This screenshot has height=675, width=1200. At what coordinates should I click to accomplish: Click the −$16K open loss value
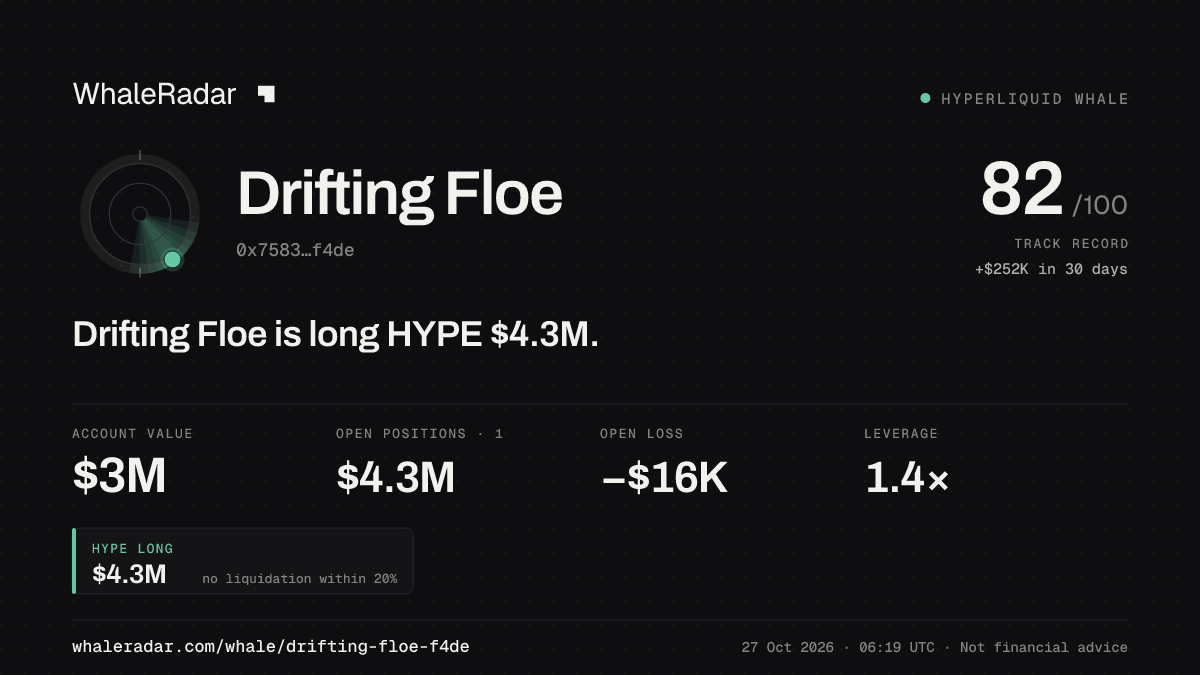[664, 477]
